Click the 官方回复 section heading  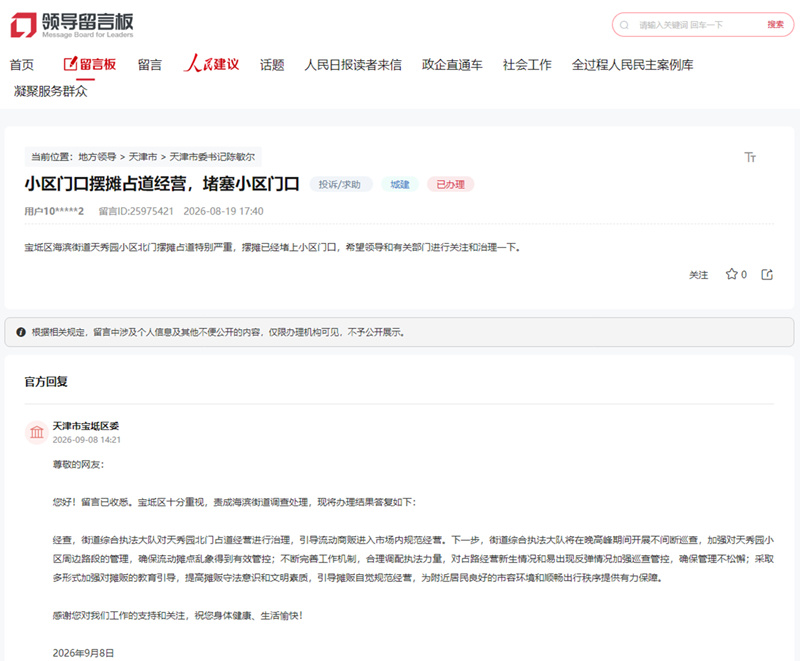click(46, 382)
